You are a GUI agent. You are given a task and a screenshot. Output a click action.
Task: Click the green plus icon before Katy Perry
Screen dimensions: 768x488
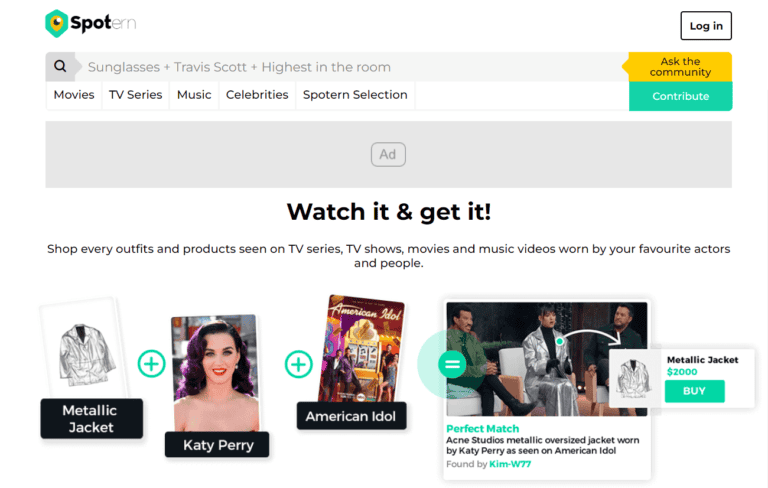click(x=151, y=364)
